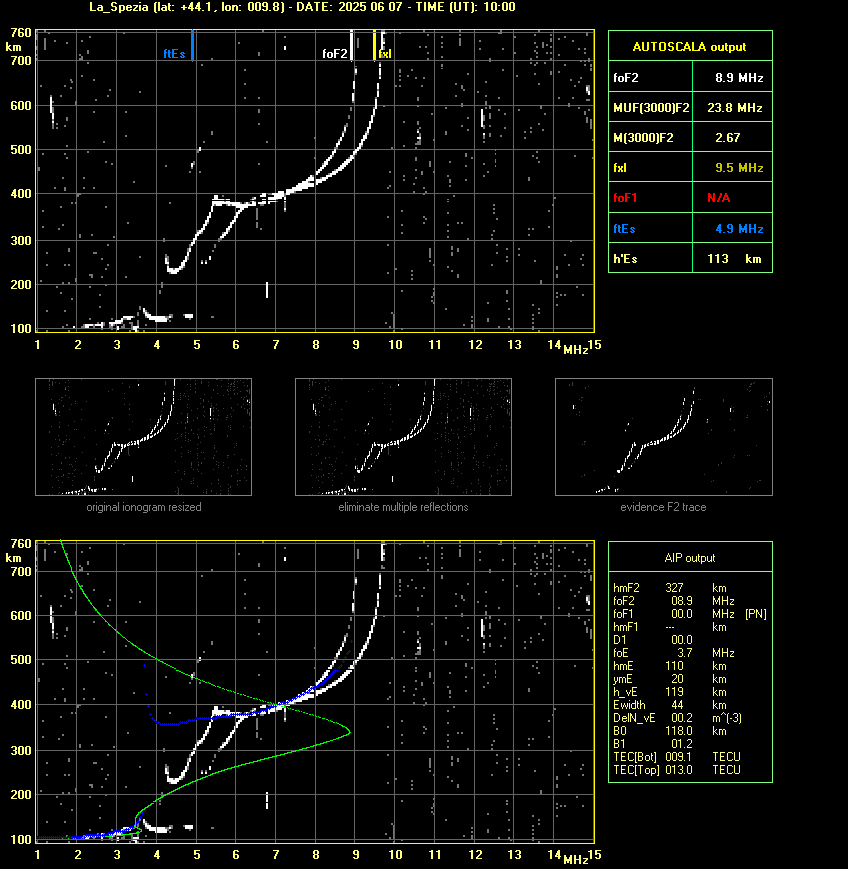This screenshot has height=869, width=848.
Task: Select the ymE 20 km row
Action: 670,679
